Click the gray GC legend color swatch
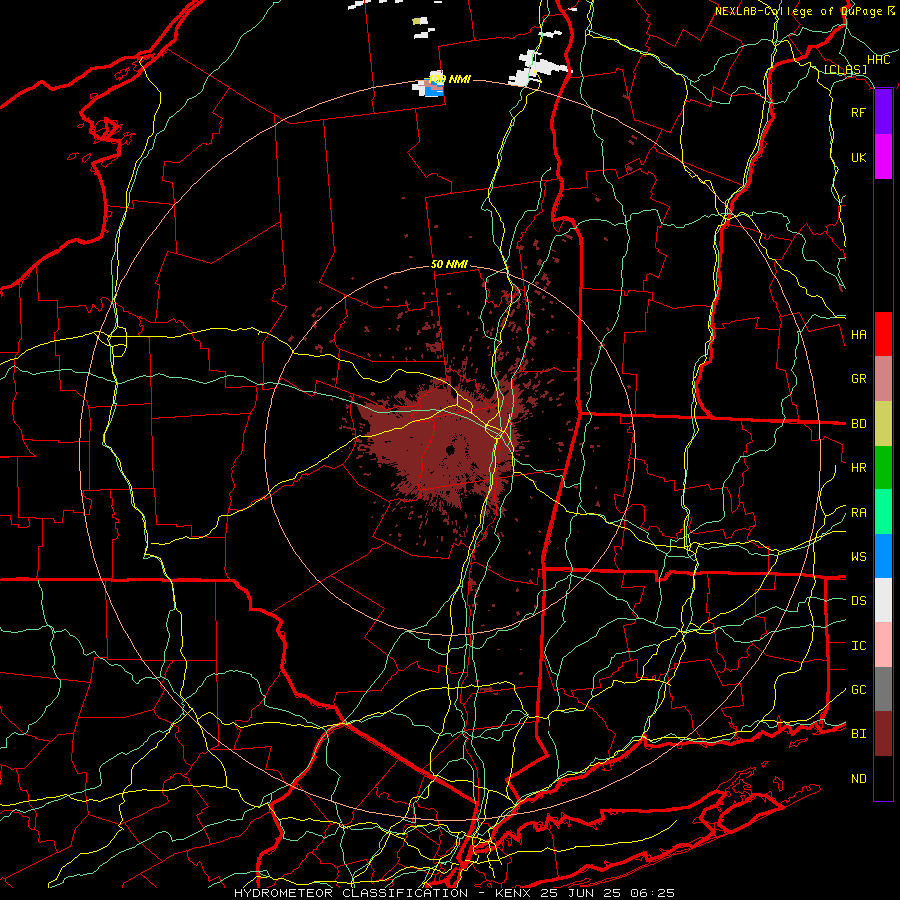The height and width of the screenshot is (900, 900). pos(883,689)
